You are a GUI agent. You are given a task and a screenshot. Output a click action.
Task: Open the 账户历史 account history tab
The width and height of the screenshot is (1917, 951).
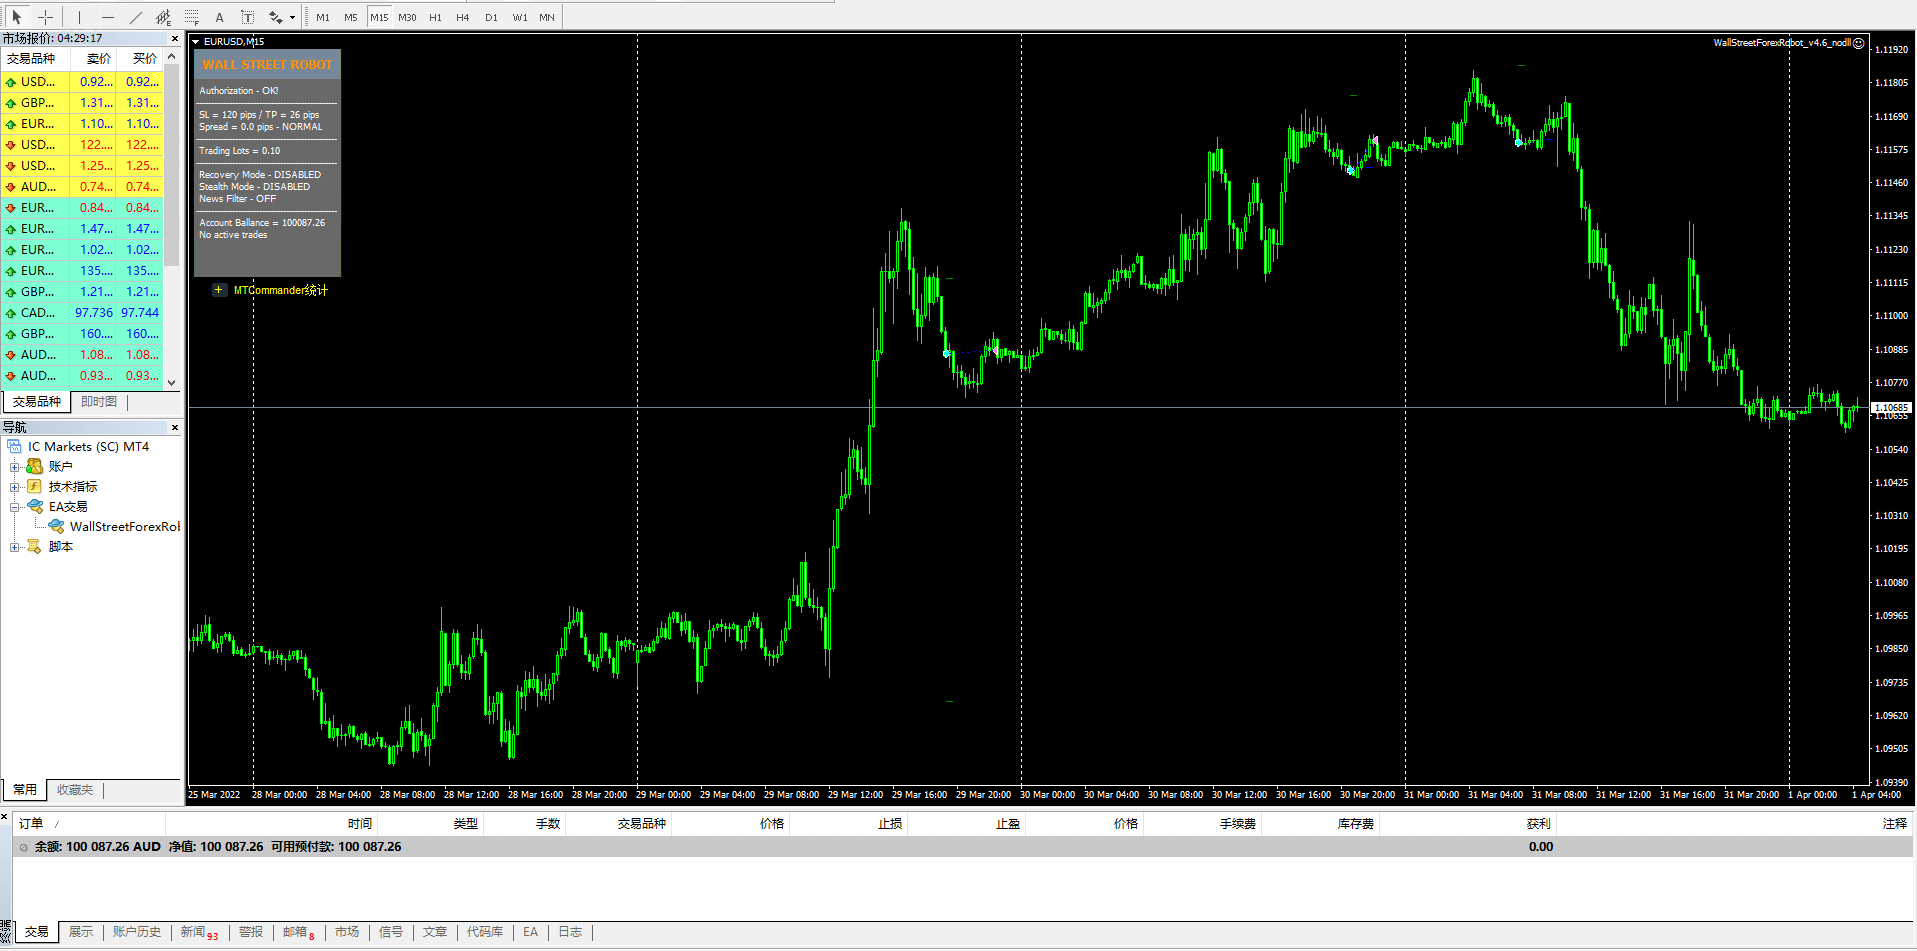click(x=137, y=932)
